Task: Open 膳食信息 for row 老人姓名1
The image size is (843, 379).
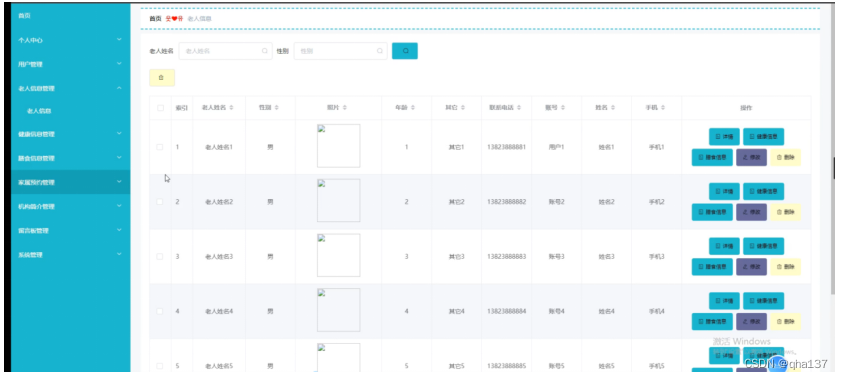Action: (x=712, y=158)
